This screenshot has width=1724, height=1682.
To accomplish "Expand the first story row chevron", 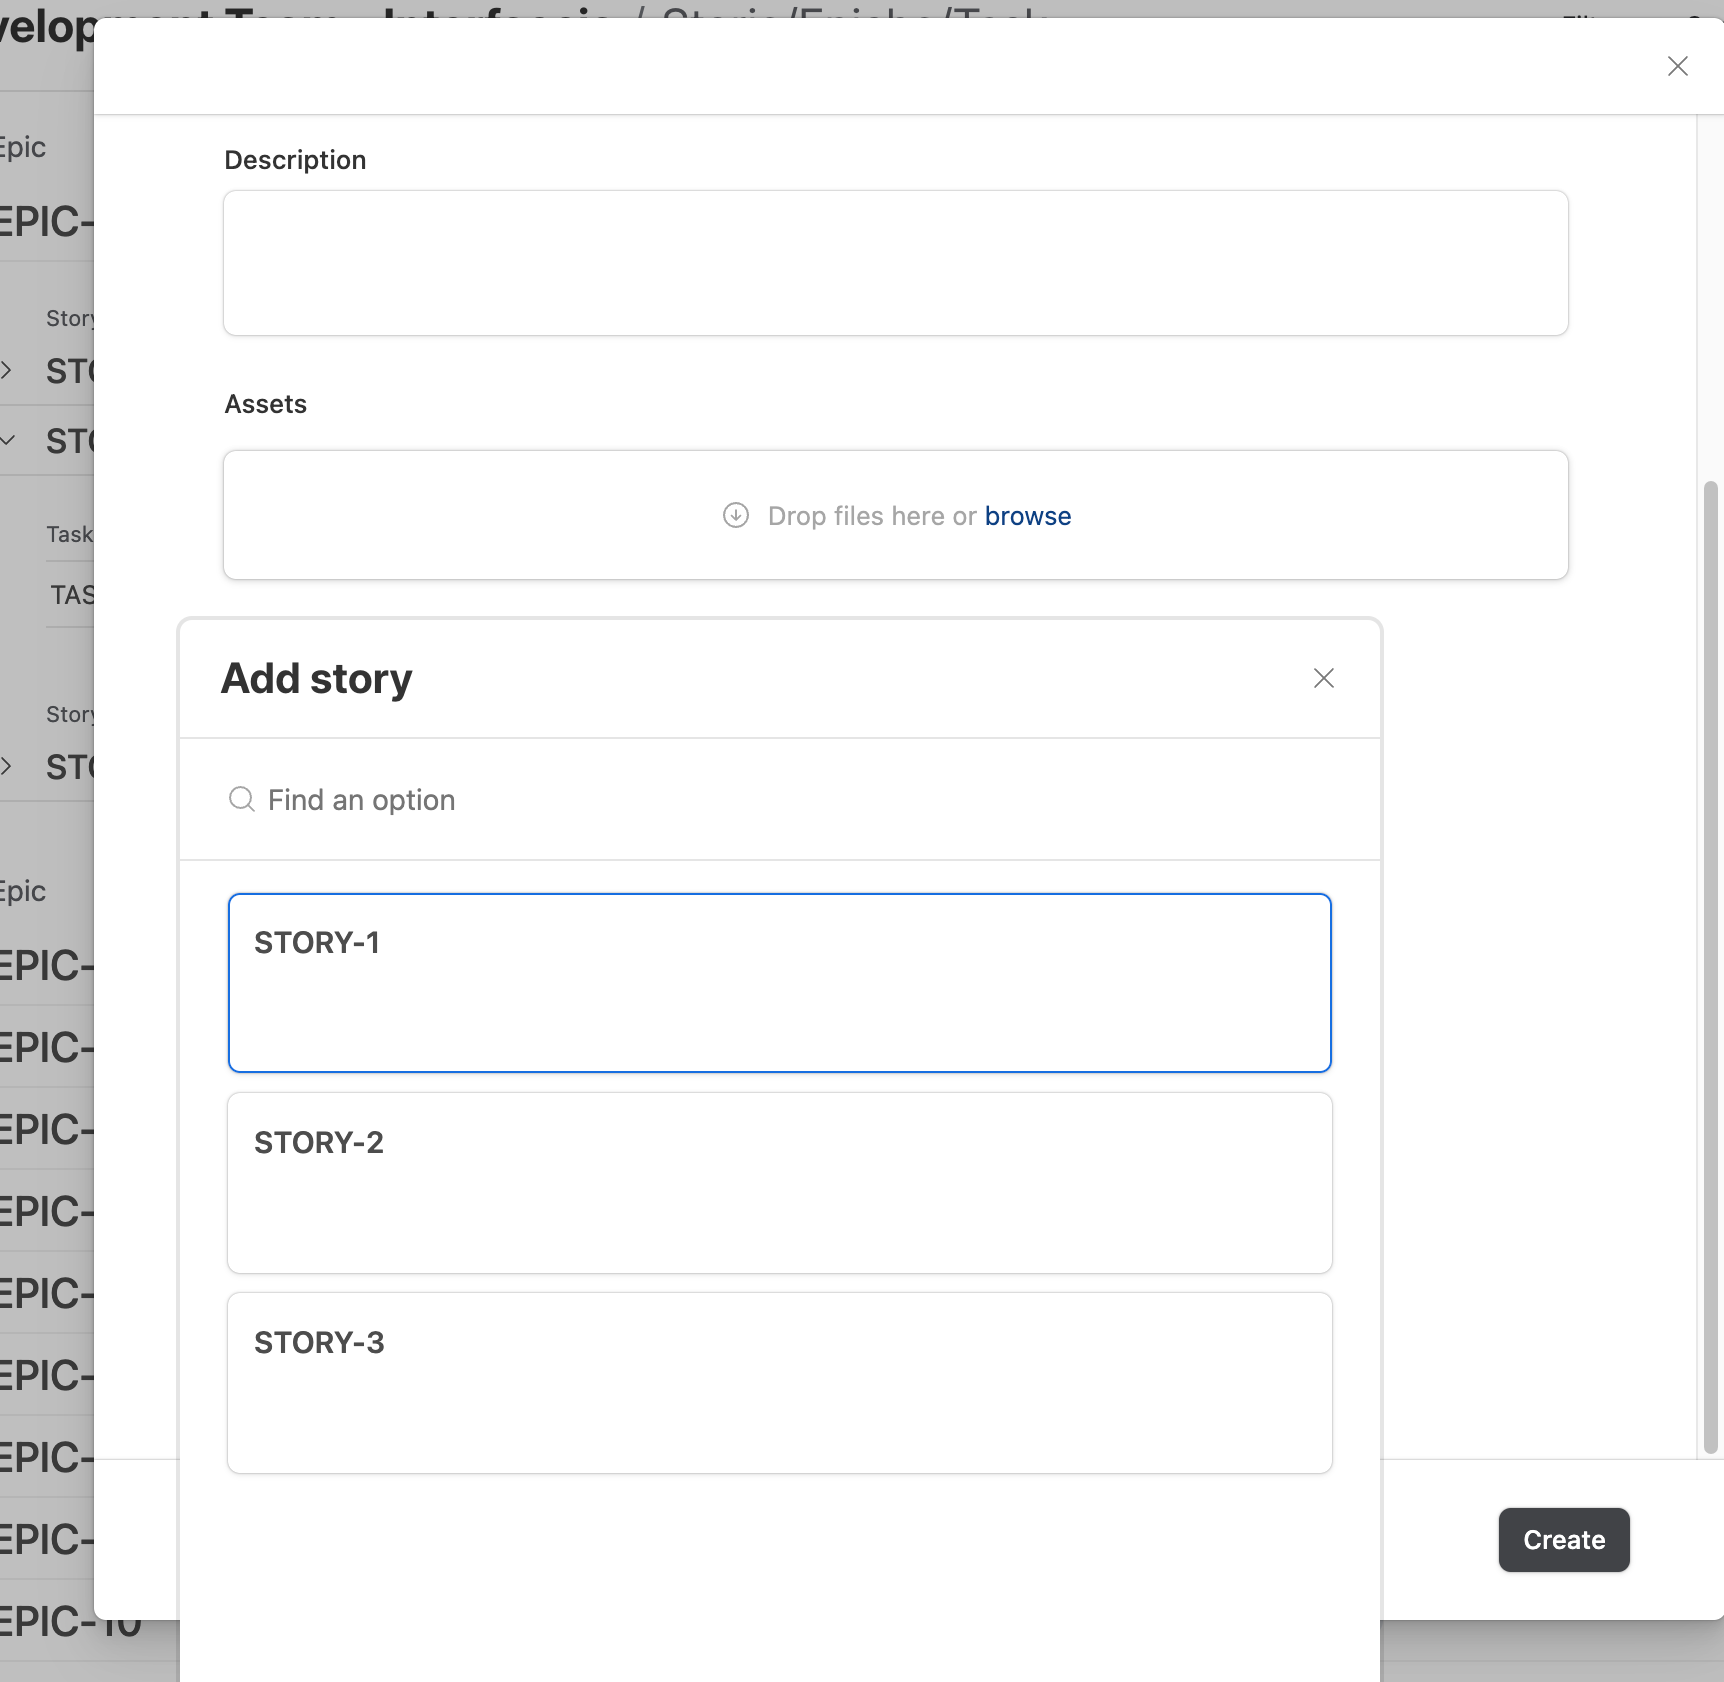I will pos(7,370).
